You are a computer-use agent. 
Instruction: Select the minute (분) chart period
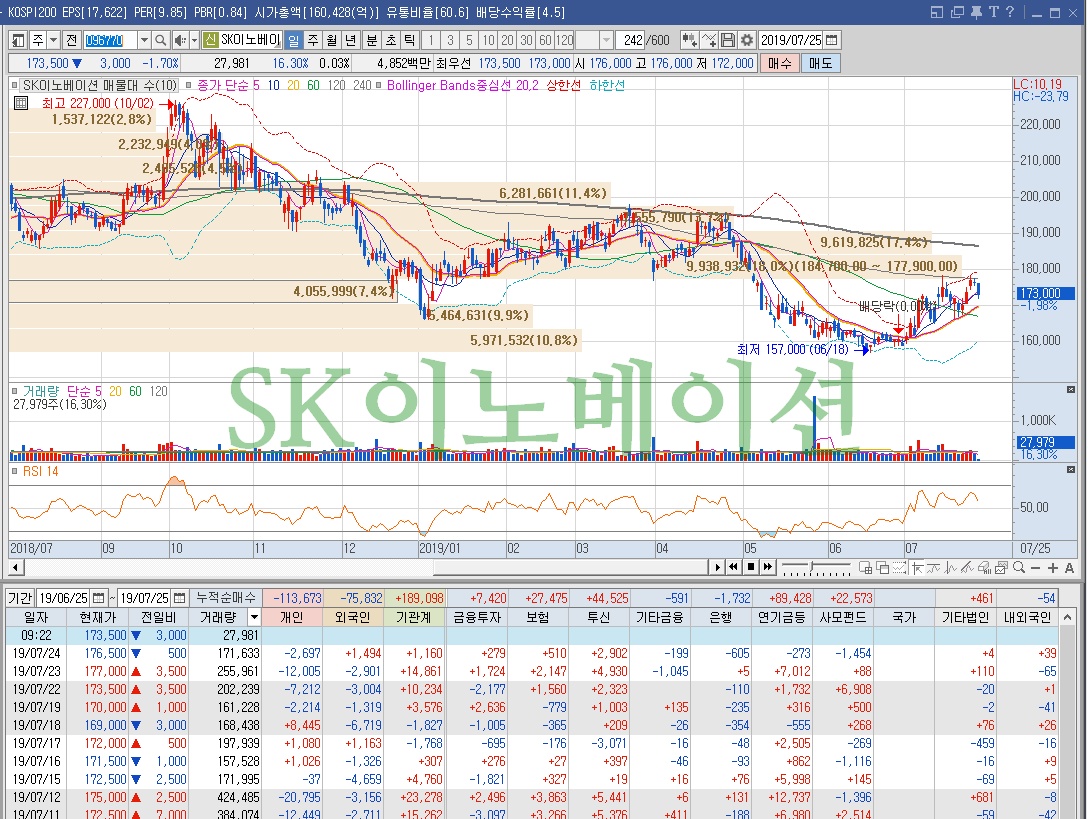pyautogui.click(x=372, y=40)
